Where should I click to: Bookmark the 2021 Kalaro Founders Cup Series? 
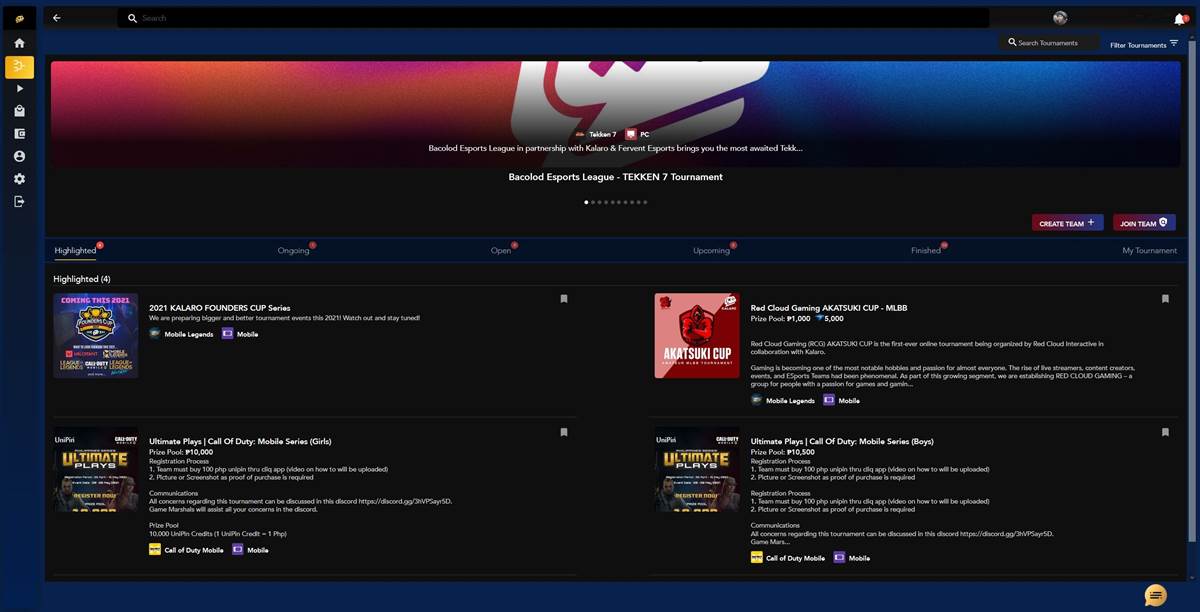(564, 299)
